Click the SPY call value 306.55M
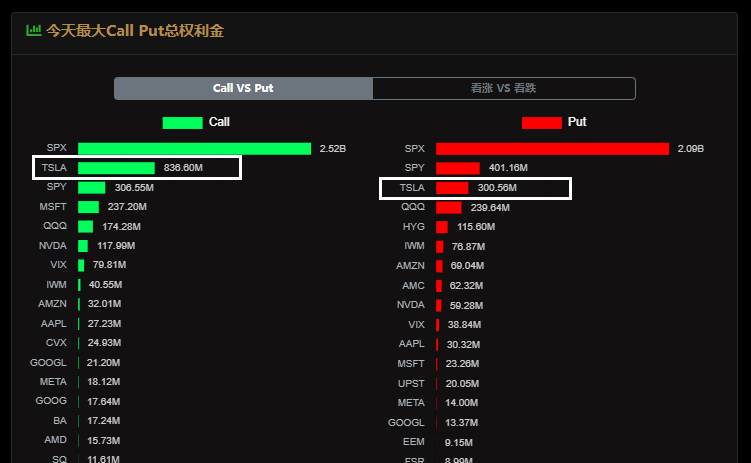 point(134,188)
